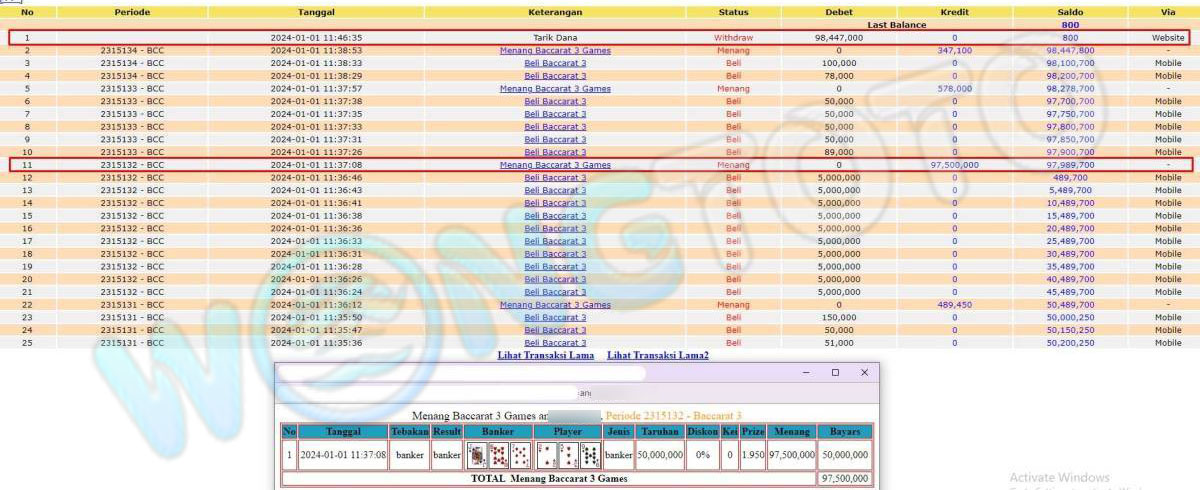Minimize the popup result window
1200x490 pixels.
coord(806,373)
